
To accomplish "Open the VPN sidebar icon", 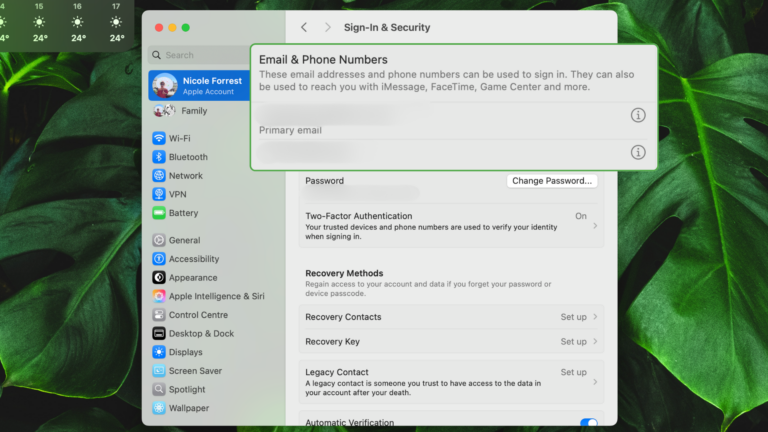I will (x=159, y=194).
